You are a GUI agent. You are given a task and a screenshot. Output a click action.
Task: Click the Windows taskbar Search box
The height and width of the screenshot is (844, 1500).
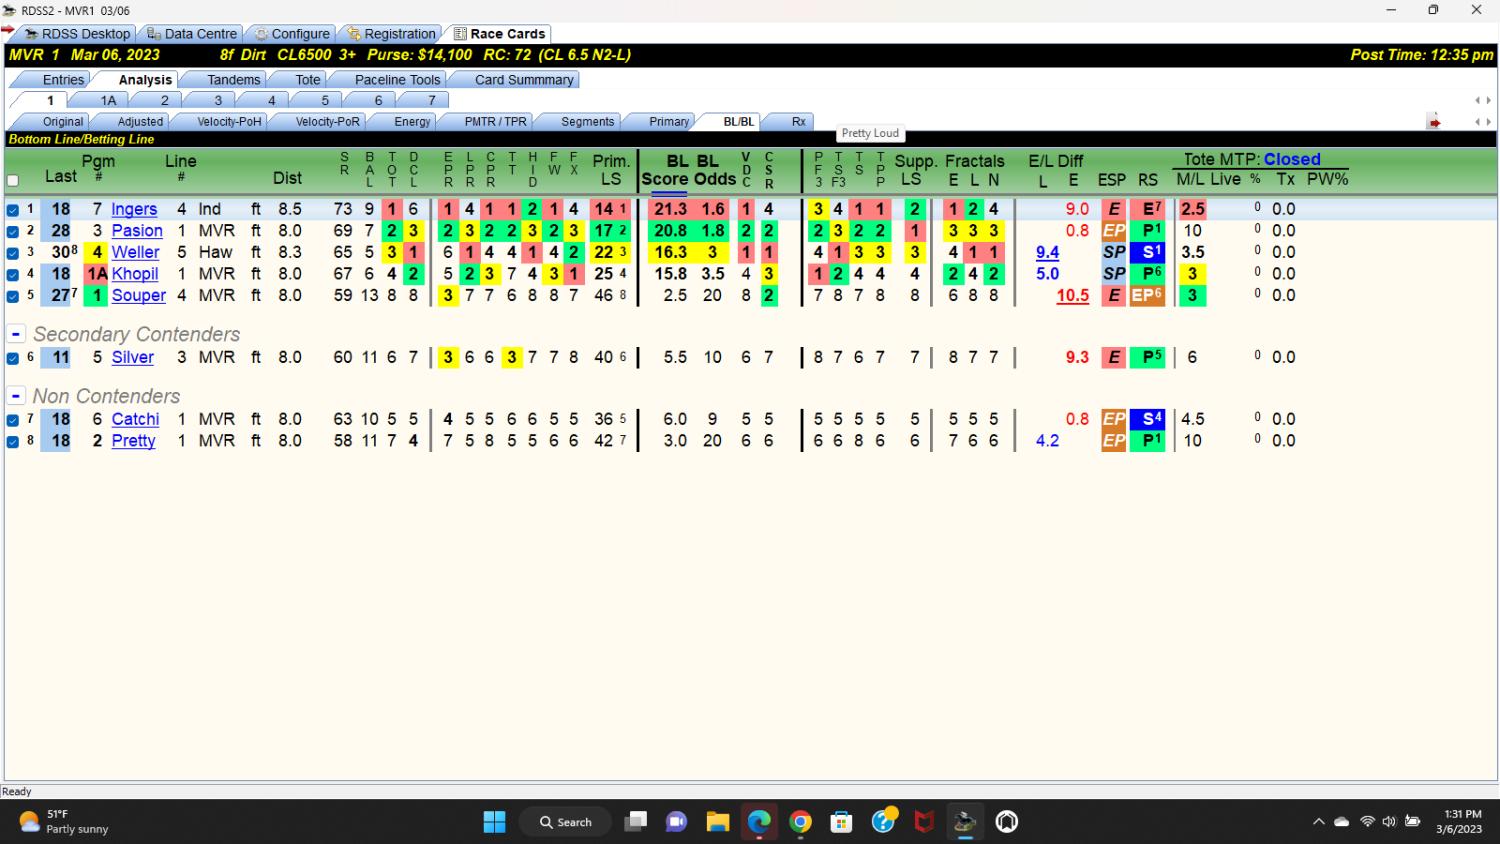click(566, 822)
